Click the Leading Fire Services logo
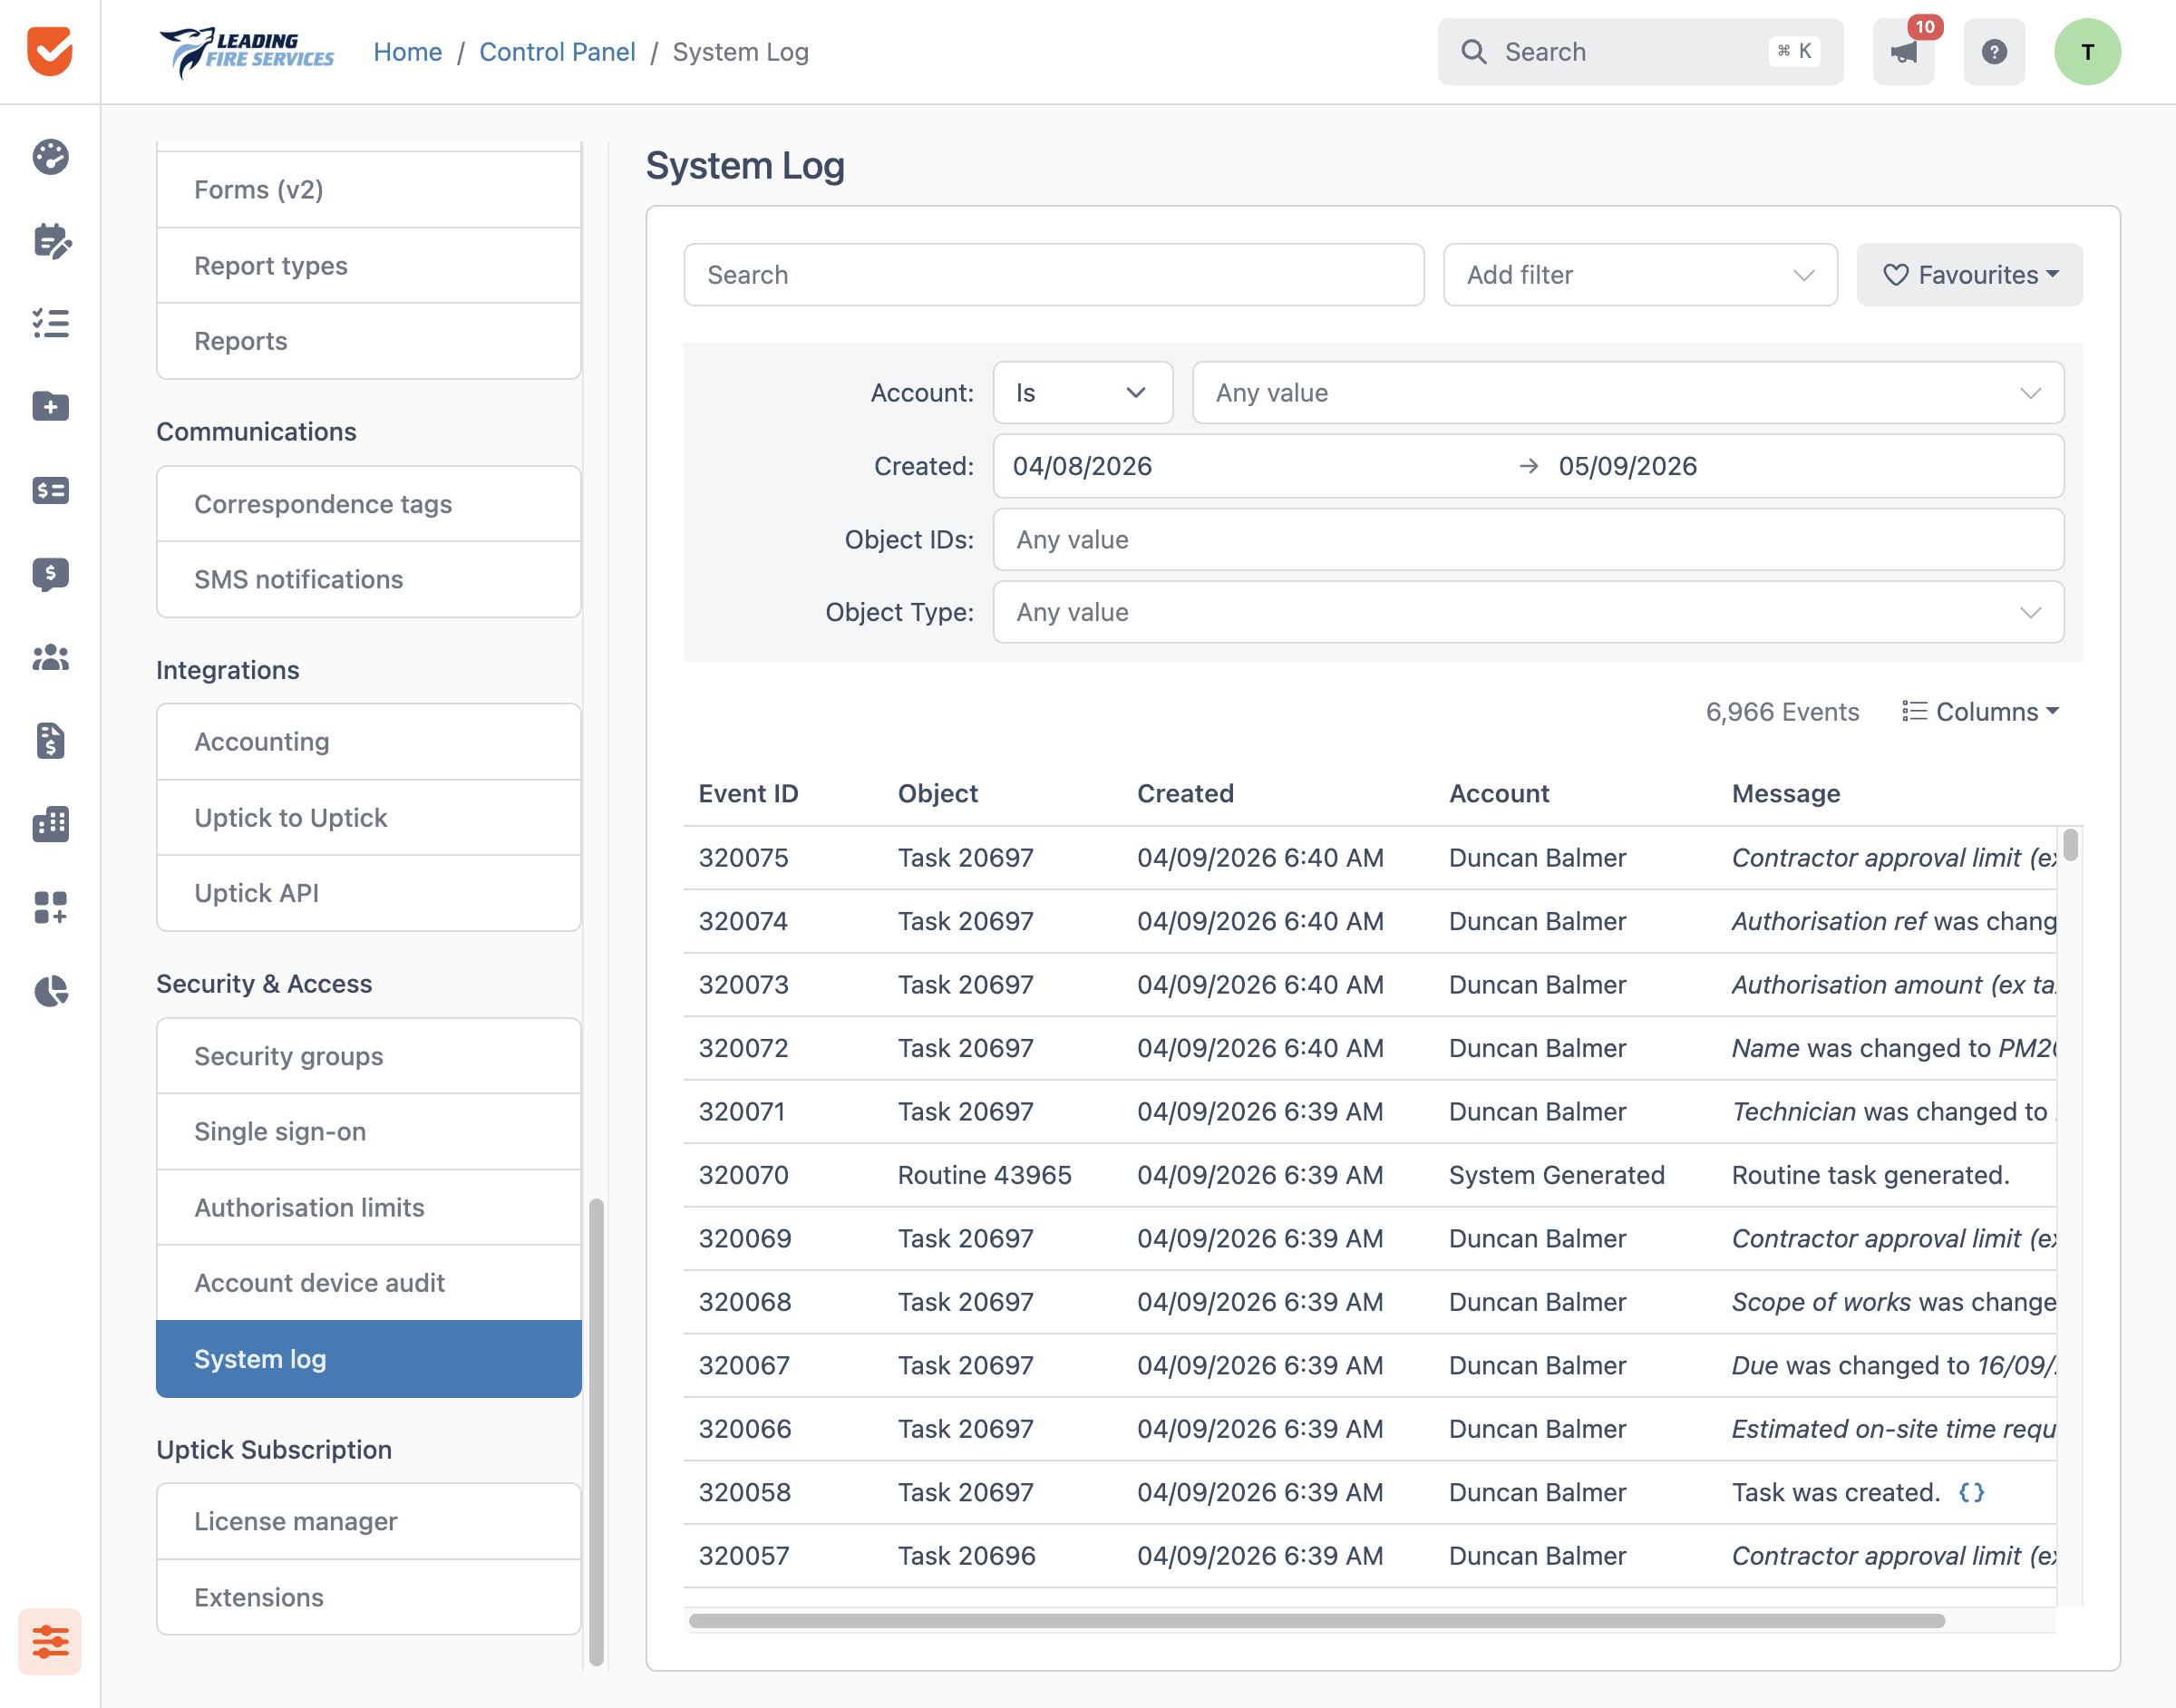Viewport: 2176px width, 1708px height. click(x=246, y=52)
